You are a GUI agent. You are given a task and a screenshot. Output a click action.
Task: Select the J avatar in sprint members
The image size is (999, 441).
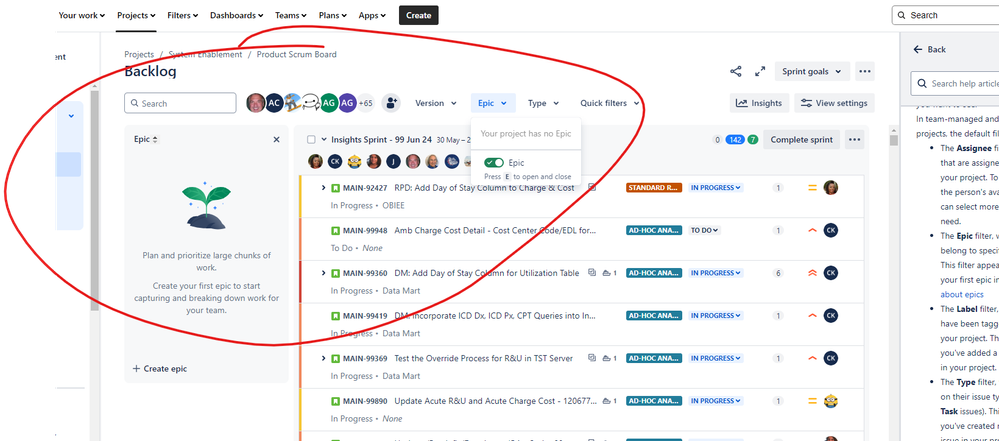[x=393, y=161]
